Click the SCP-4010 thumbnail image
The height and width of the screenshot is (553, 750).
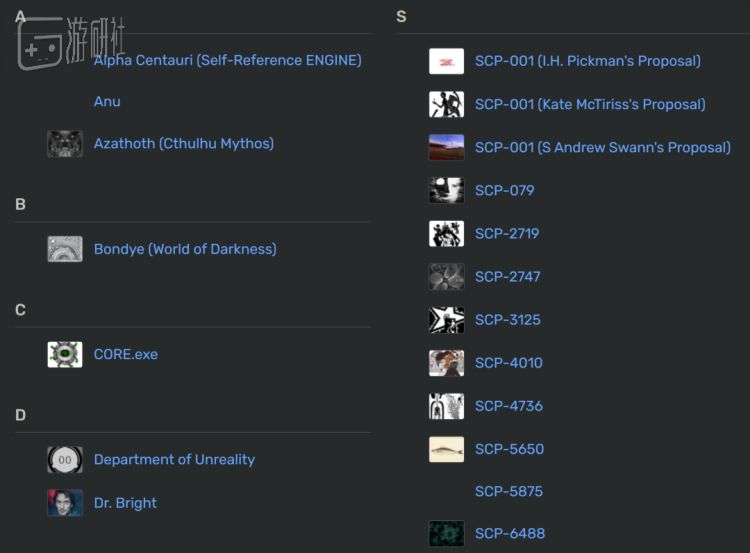tap(446, 363)
